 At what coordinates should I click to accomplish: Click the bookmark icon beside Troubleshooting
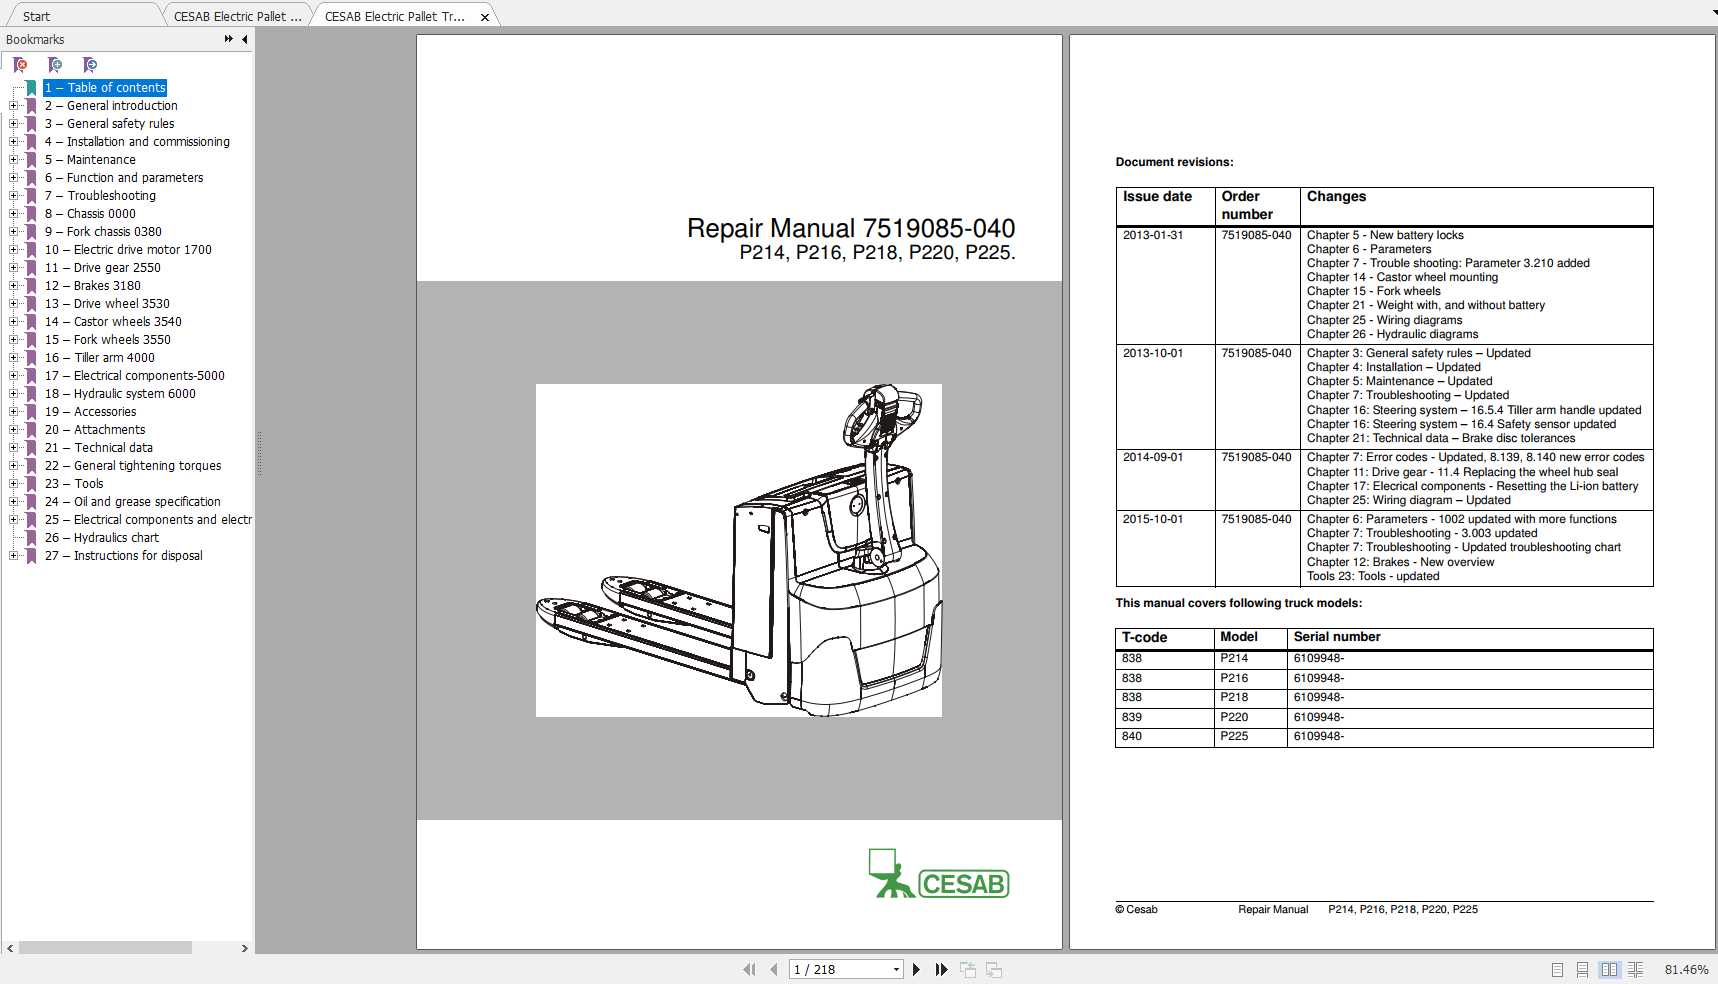pyautogui.click(x=32, y=196)
